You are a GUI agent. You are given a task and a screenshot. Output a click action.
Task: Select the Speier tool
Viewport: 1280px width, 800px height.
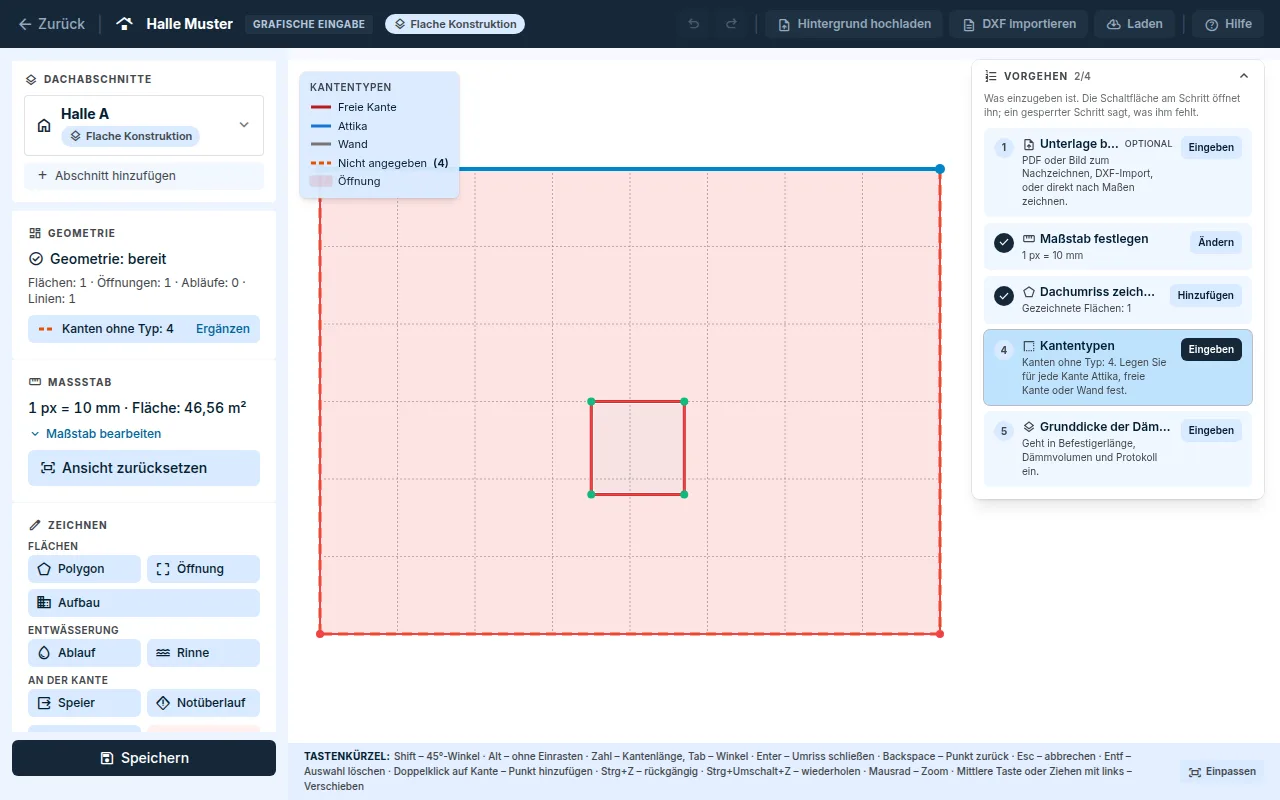click(x=84, y=703)
